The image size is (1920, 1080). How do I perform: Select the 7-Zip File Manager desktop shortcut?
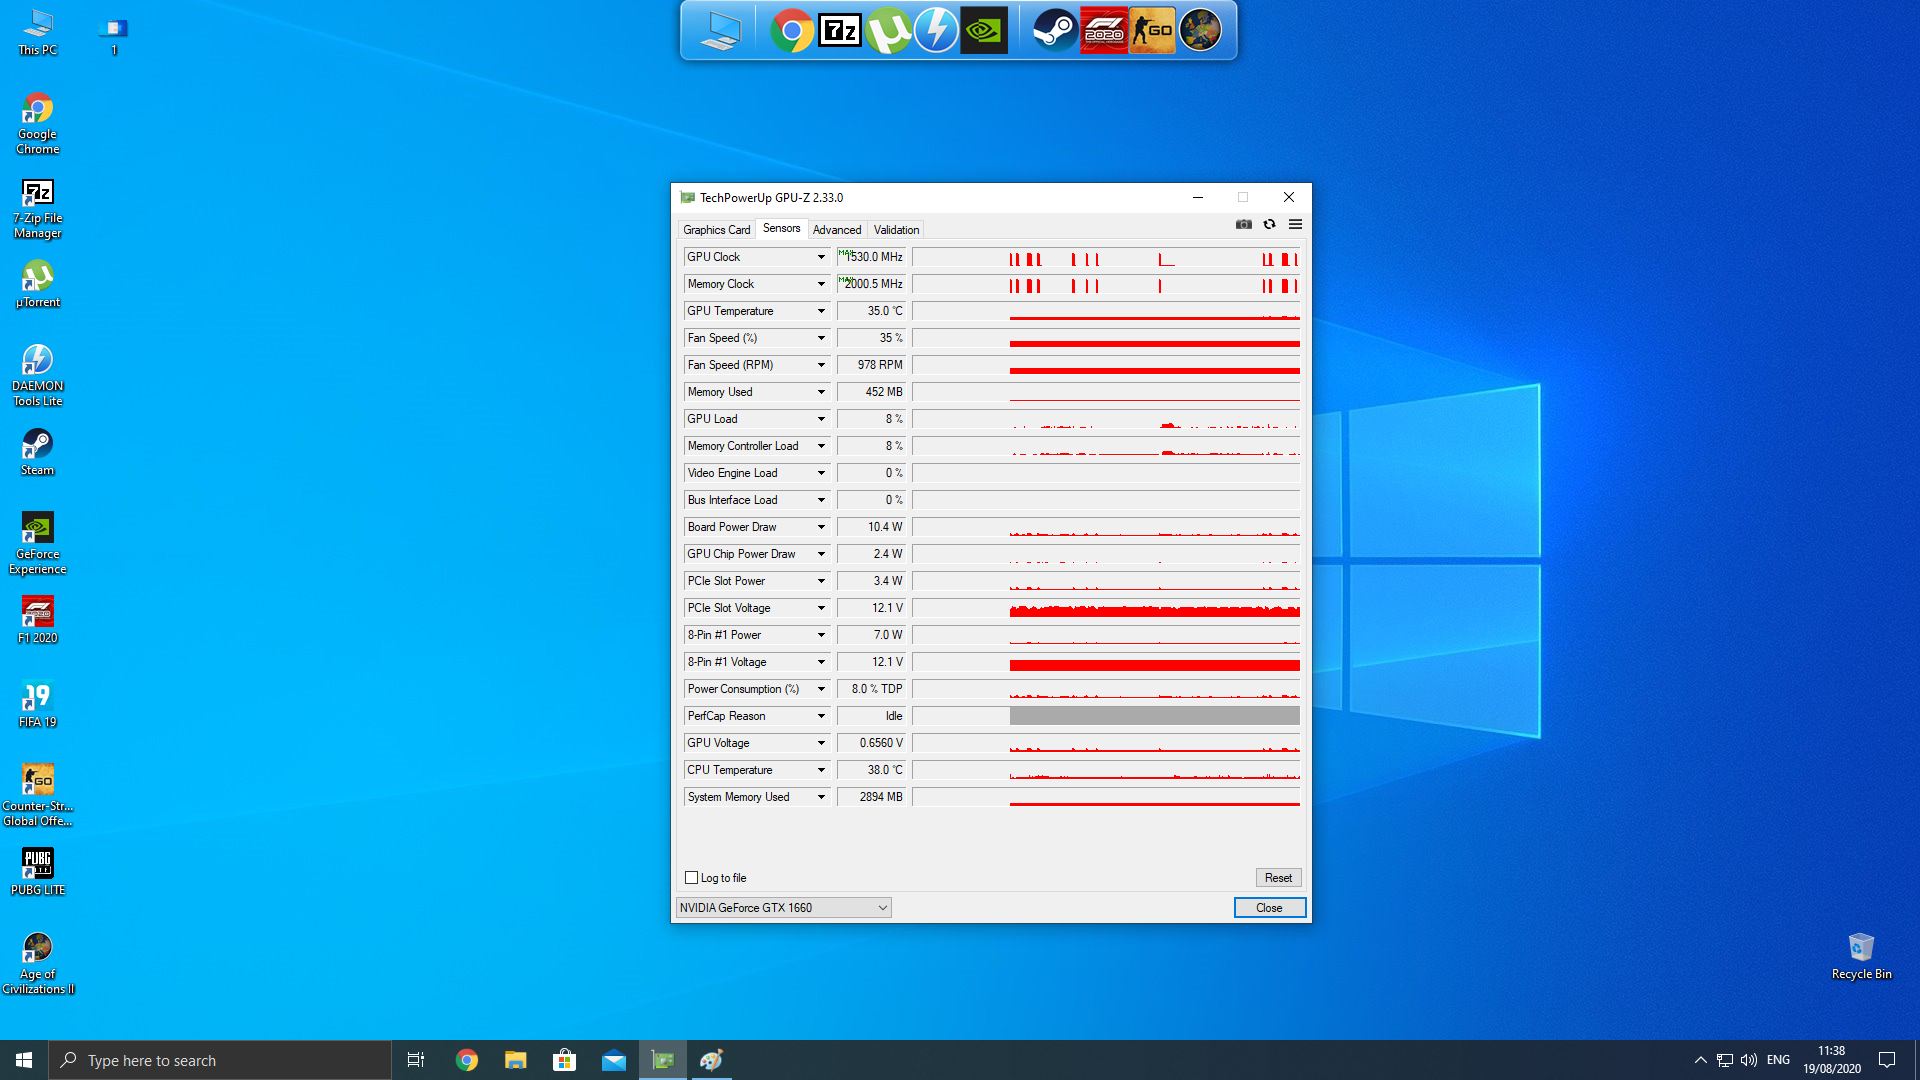point(38,208)
